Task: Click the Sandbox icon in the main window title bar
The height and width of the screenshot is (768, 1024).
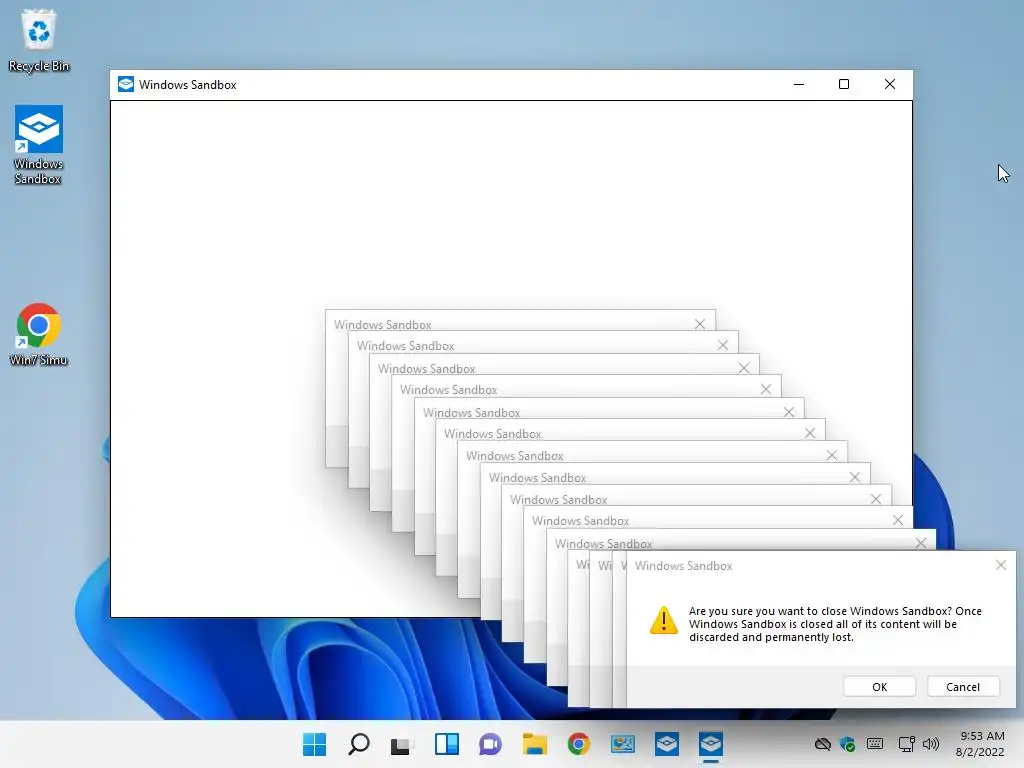Action: pos(126,84)
